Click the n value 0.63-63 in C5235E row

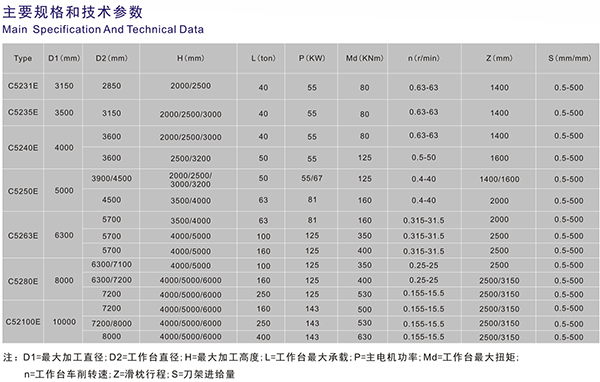424,112
